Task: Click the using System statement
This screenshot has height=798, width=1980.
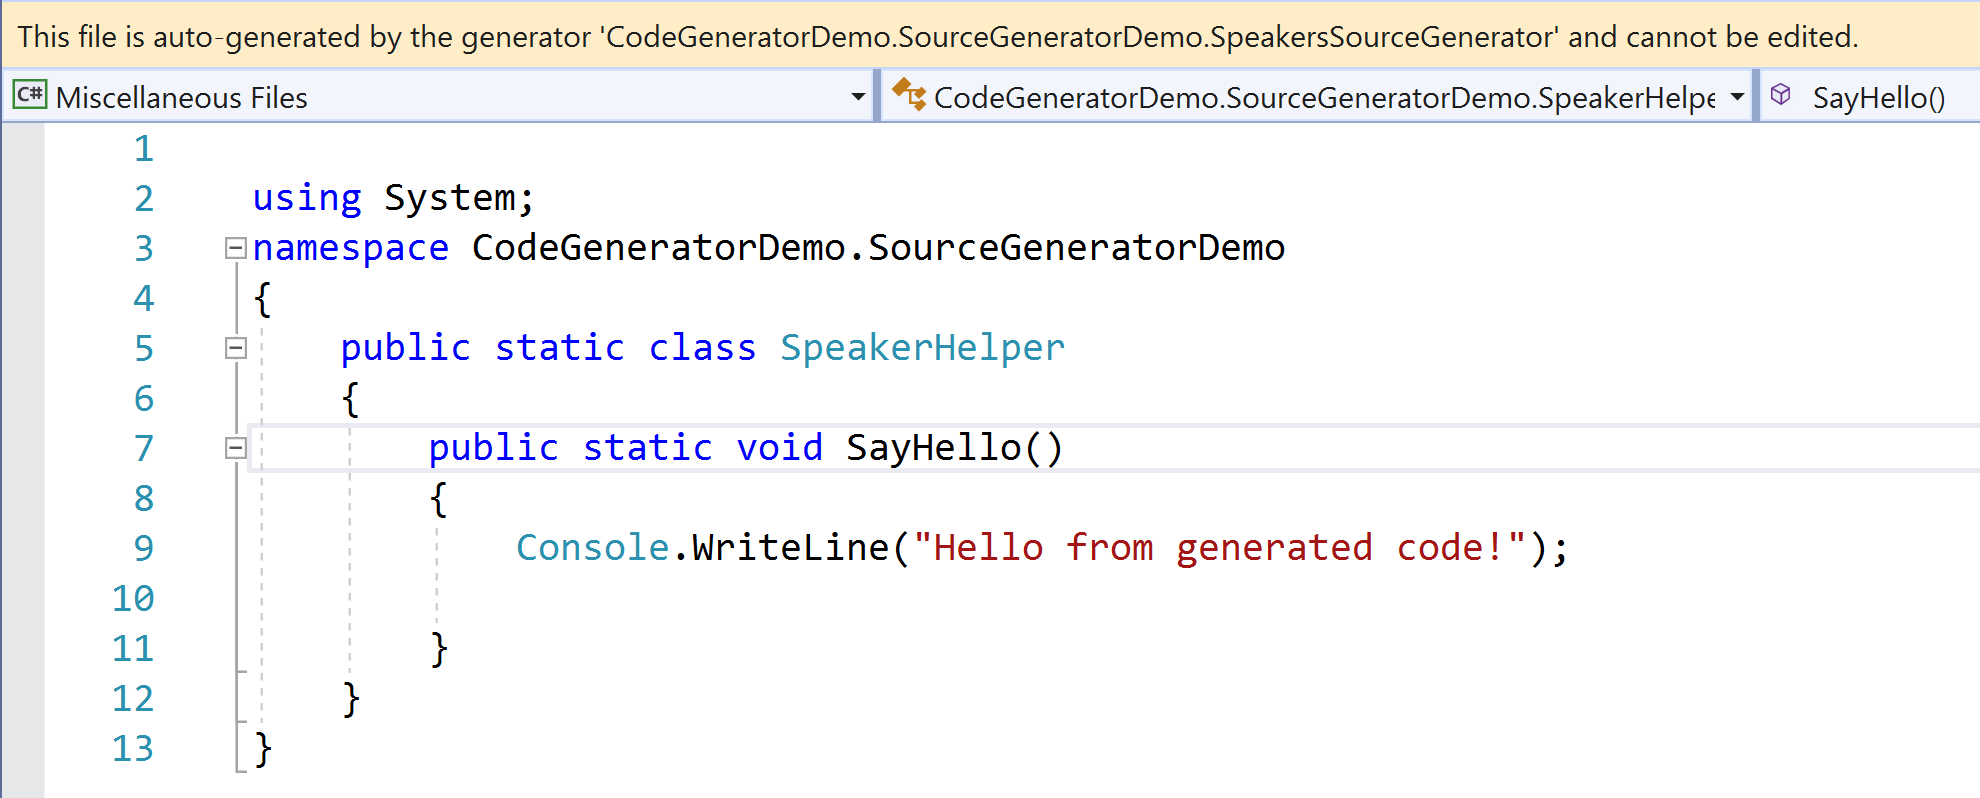Action: tap(390, 198)
